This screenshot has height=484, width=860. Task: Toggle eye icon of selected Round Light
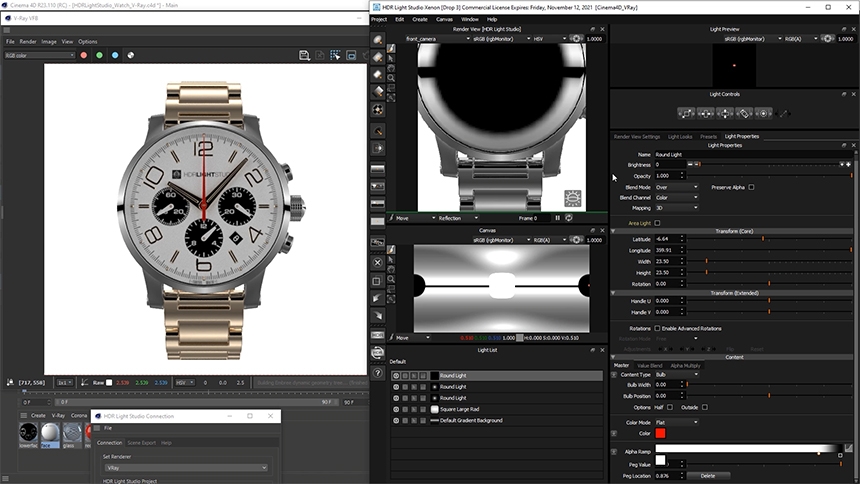click(x=396, y=376)
